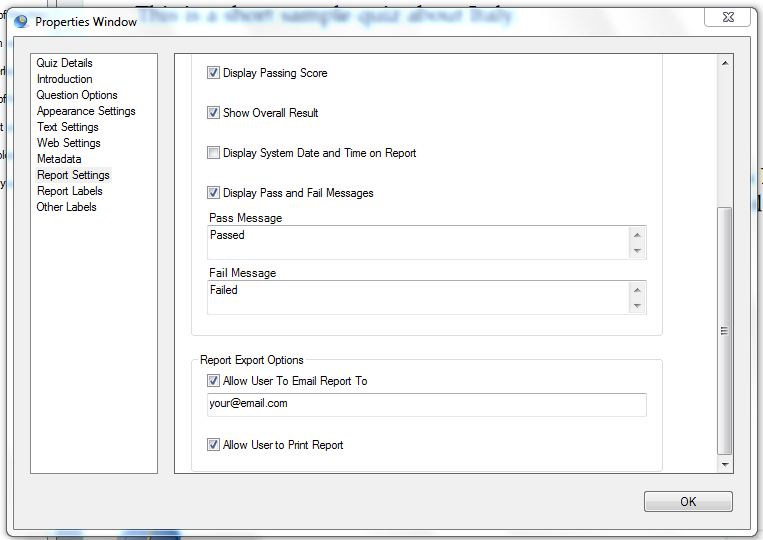The width and height of the screenshot is (763, 540).
Task: Click the settings panel scrollbar thumb
Action: [x=725, y=331]
